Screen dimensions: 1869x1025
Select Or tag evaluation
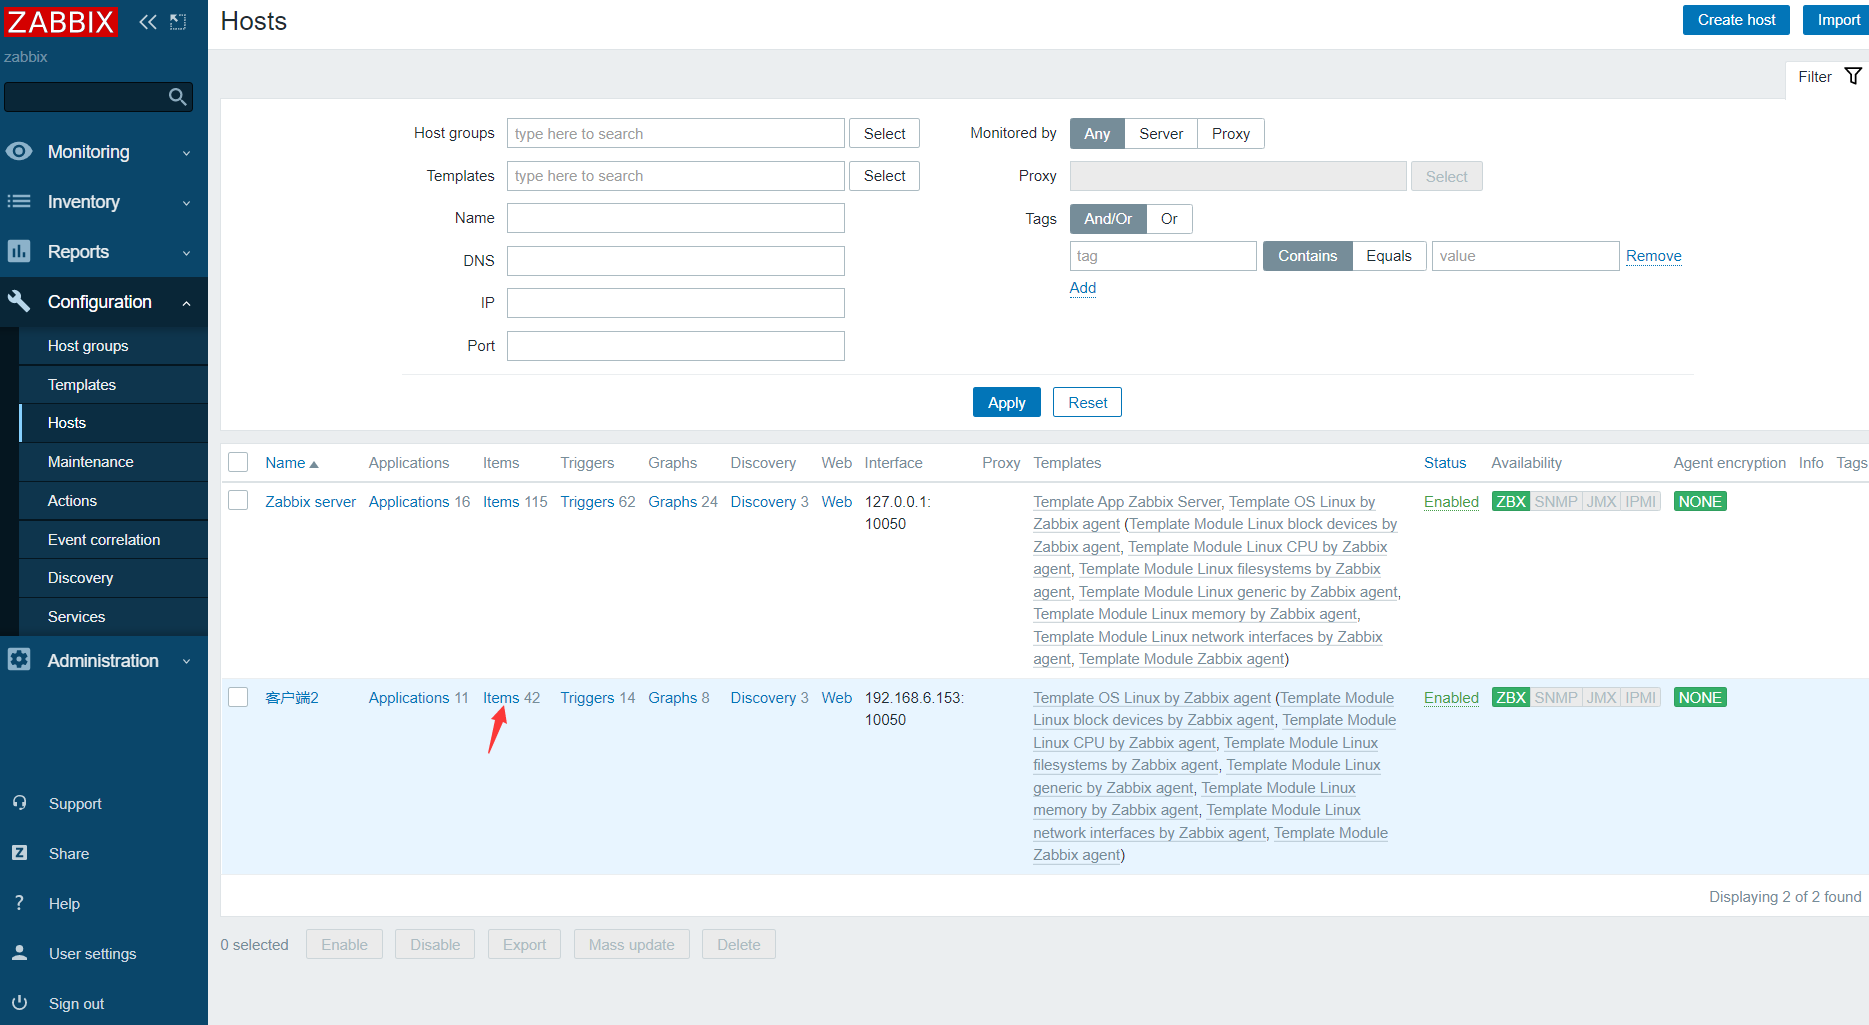(x=1169, y=218)
